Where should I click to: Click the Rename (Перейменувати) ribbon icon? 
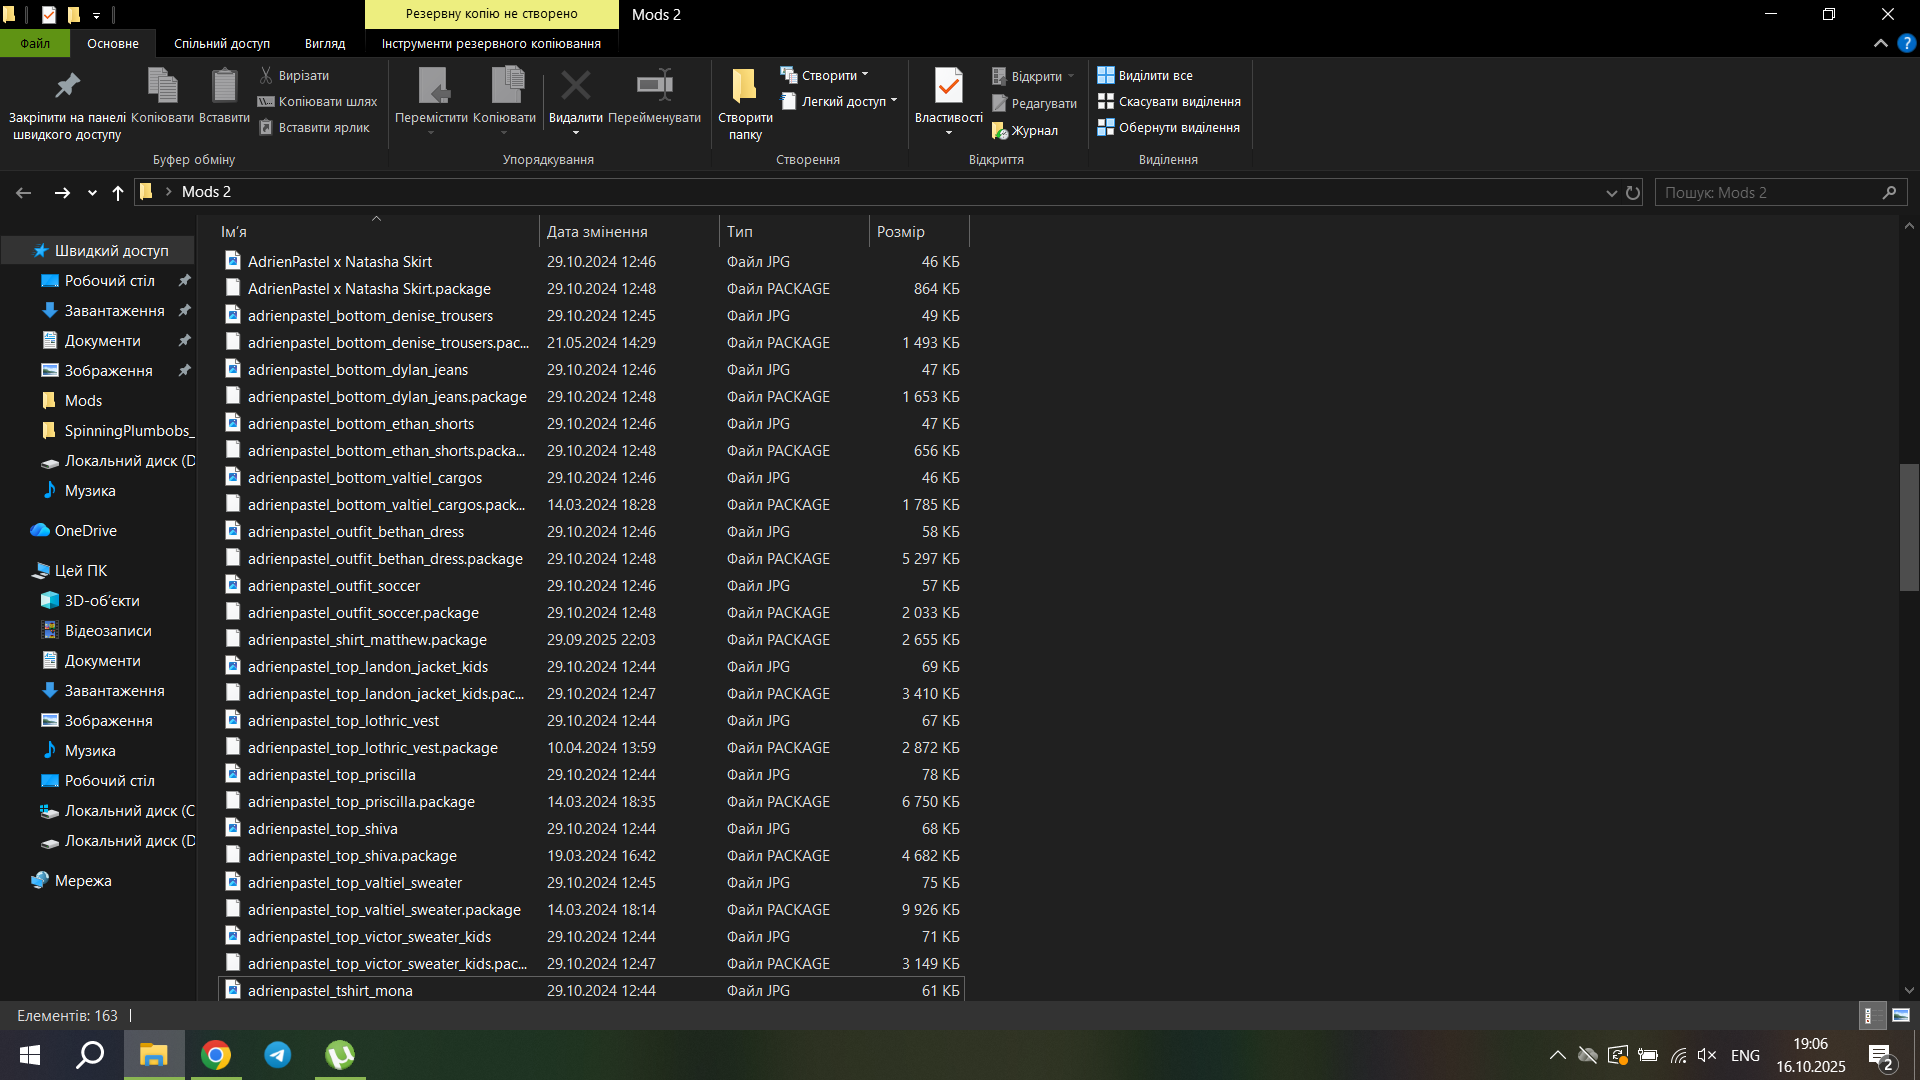[654, 87]
